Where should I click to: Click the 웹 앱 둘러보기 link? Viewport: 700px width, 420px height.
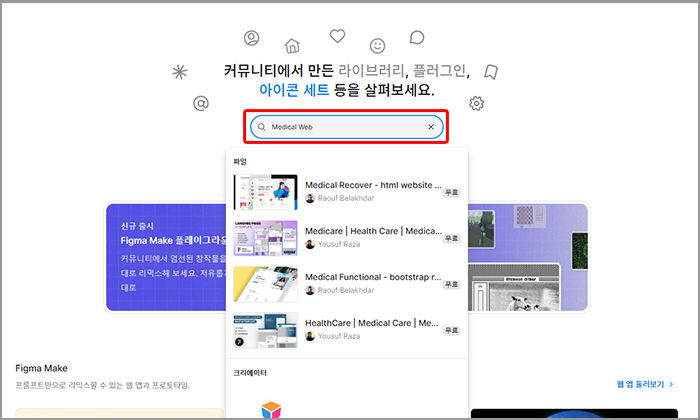click(645, 384)
